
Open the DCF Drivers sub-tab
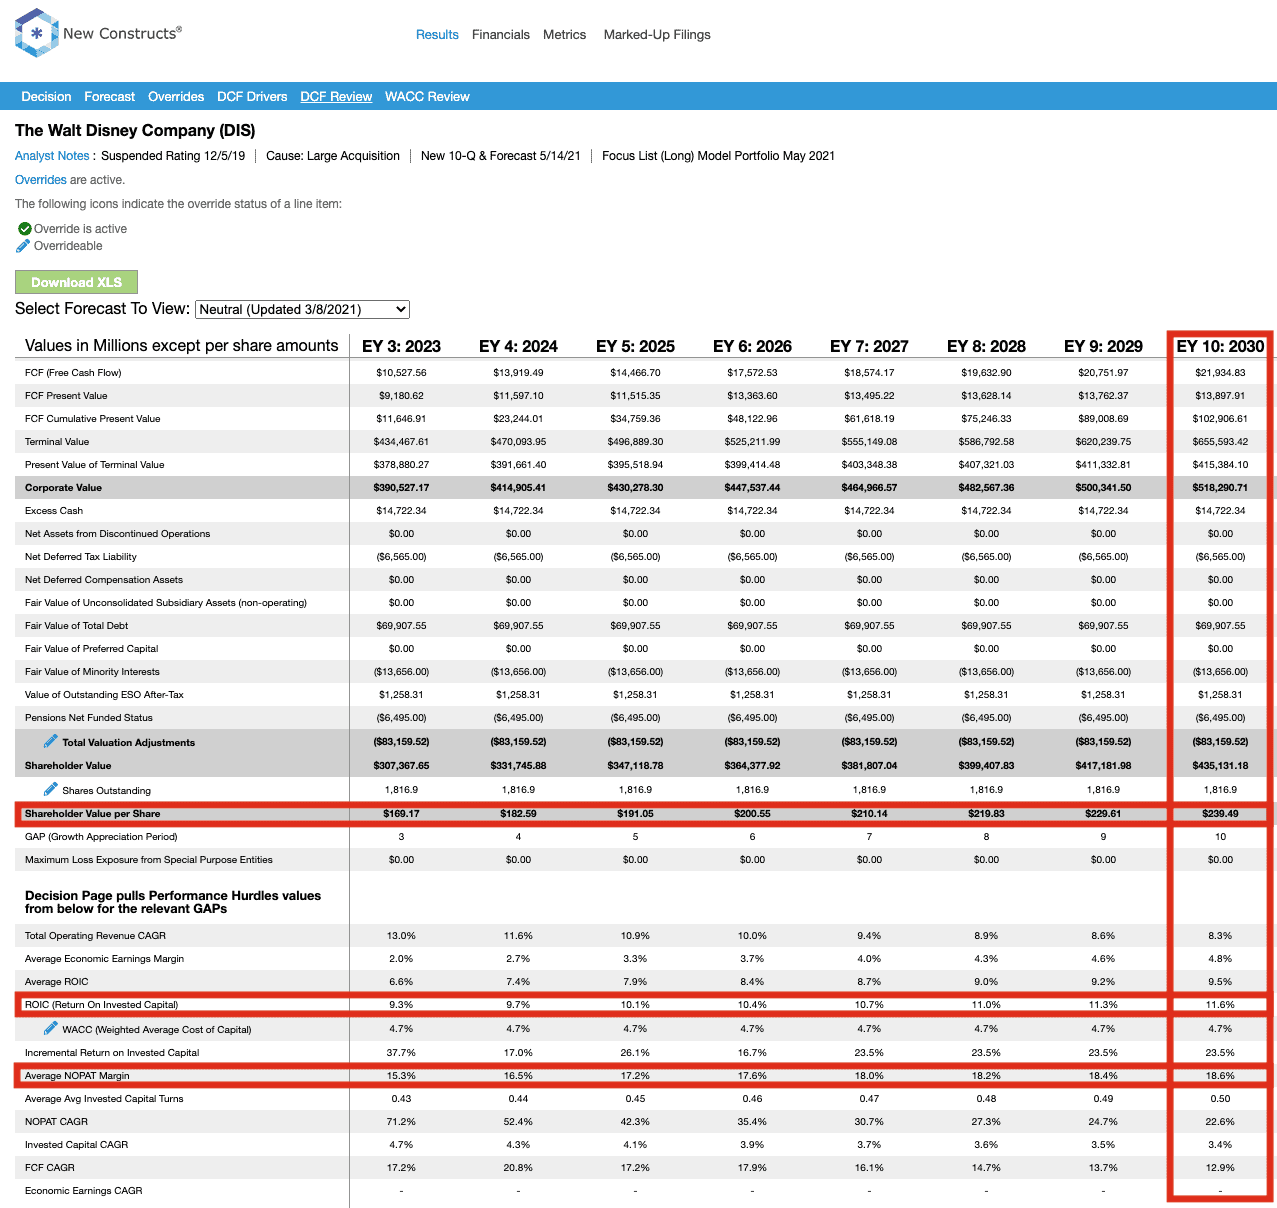click(252, 97)
